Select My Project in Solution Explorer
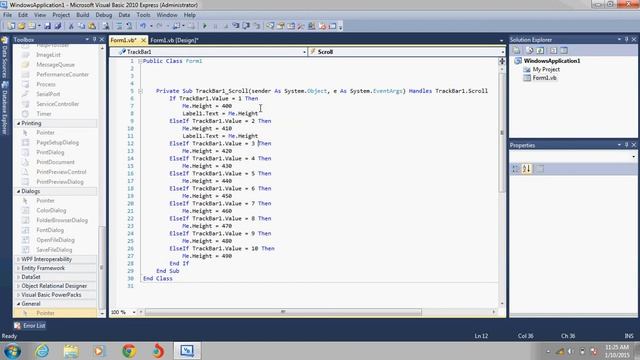The image size is (640, 360). click(x=546, y=69)
